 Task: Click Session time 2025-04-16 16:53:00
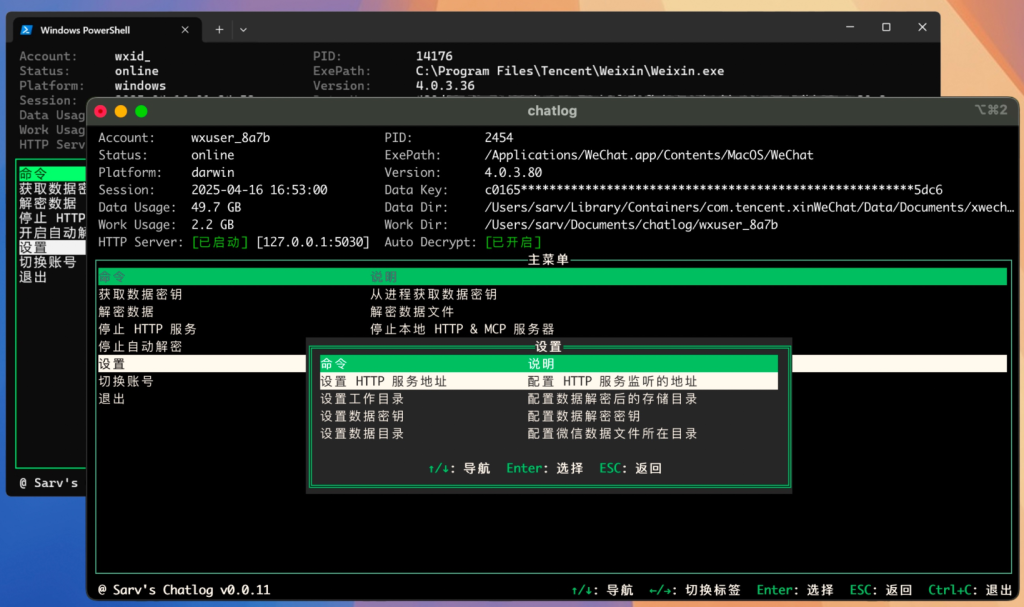(x=259, y=190)
